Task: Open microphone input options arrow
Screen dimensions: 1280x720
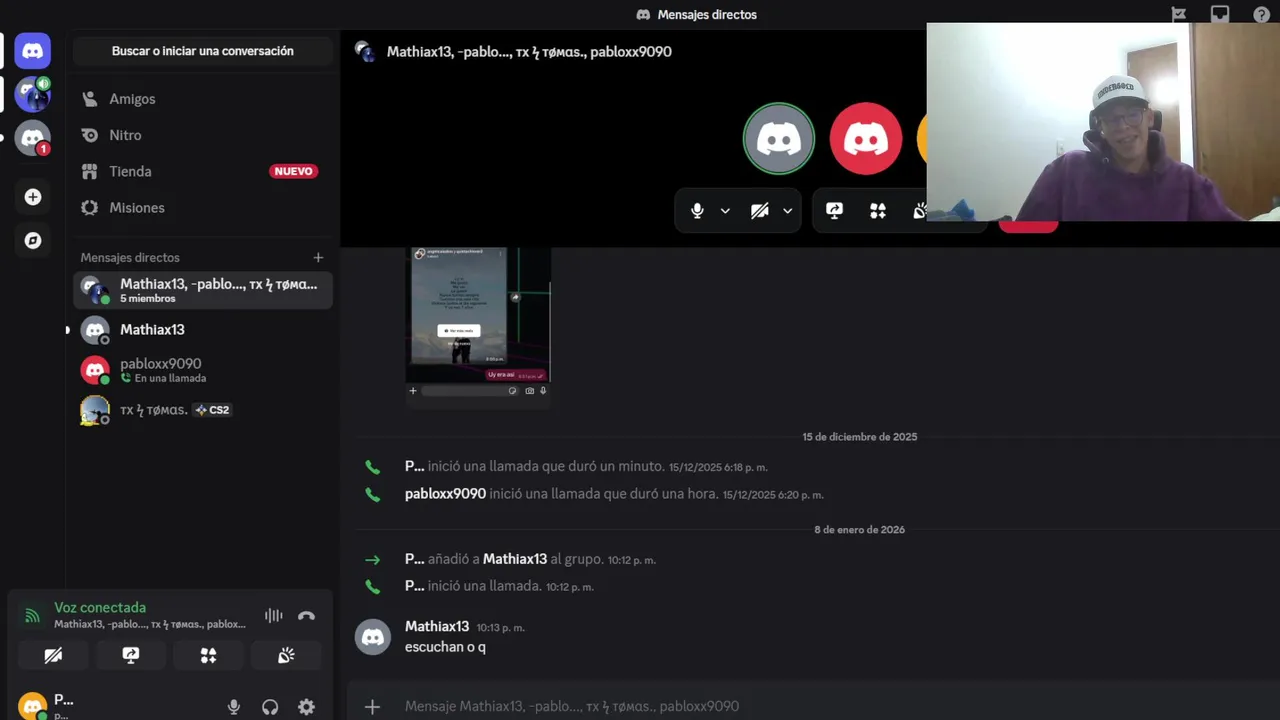Action: tap(725, 211)
